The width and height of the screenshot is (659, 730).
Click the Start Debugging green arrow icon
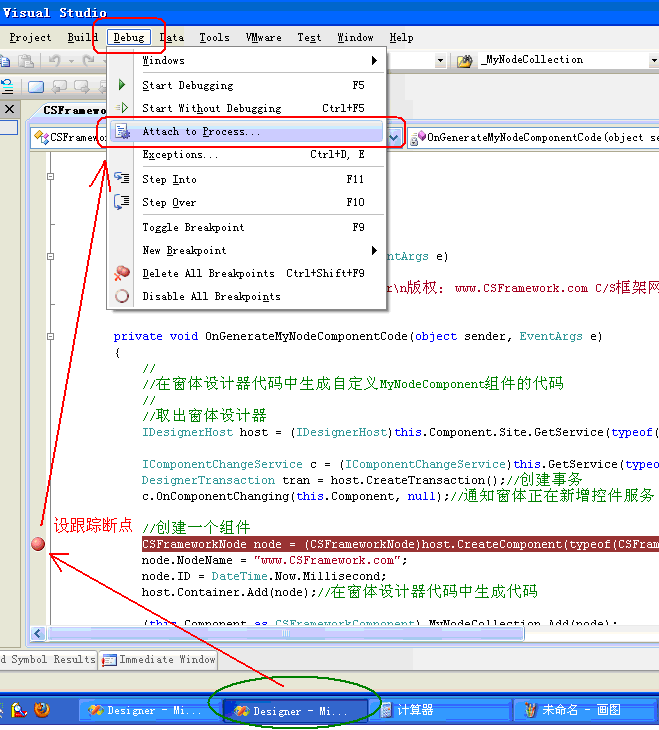coord(122,86)
